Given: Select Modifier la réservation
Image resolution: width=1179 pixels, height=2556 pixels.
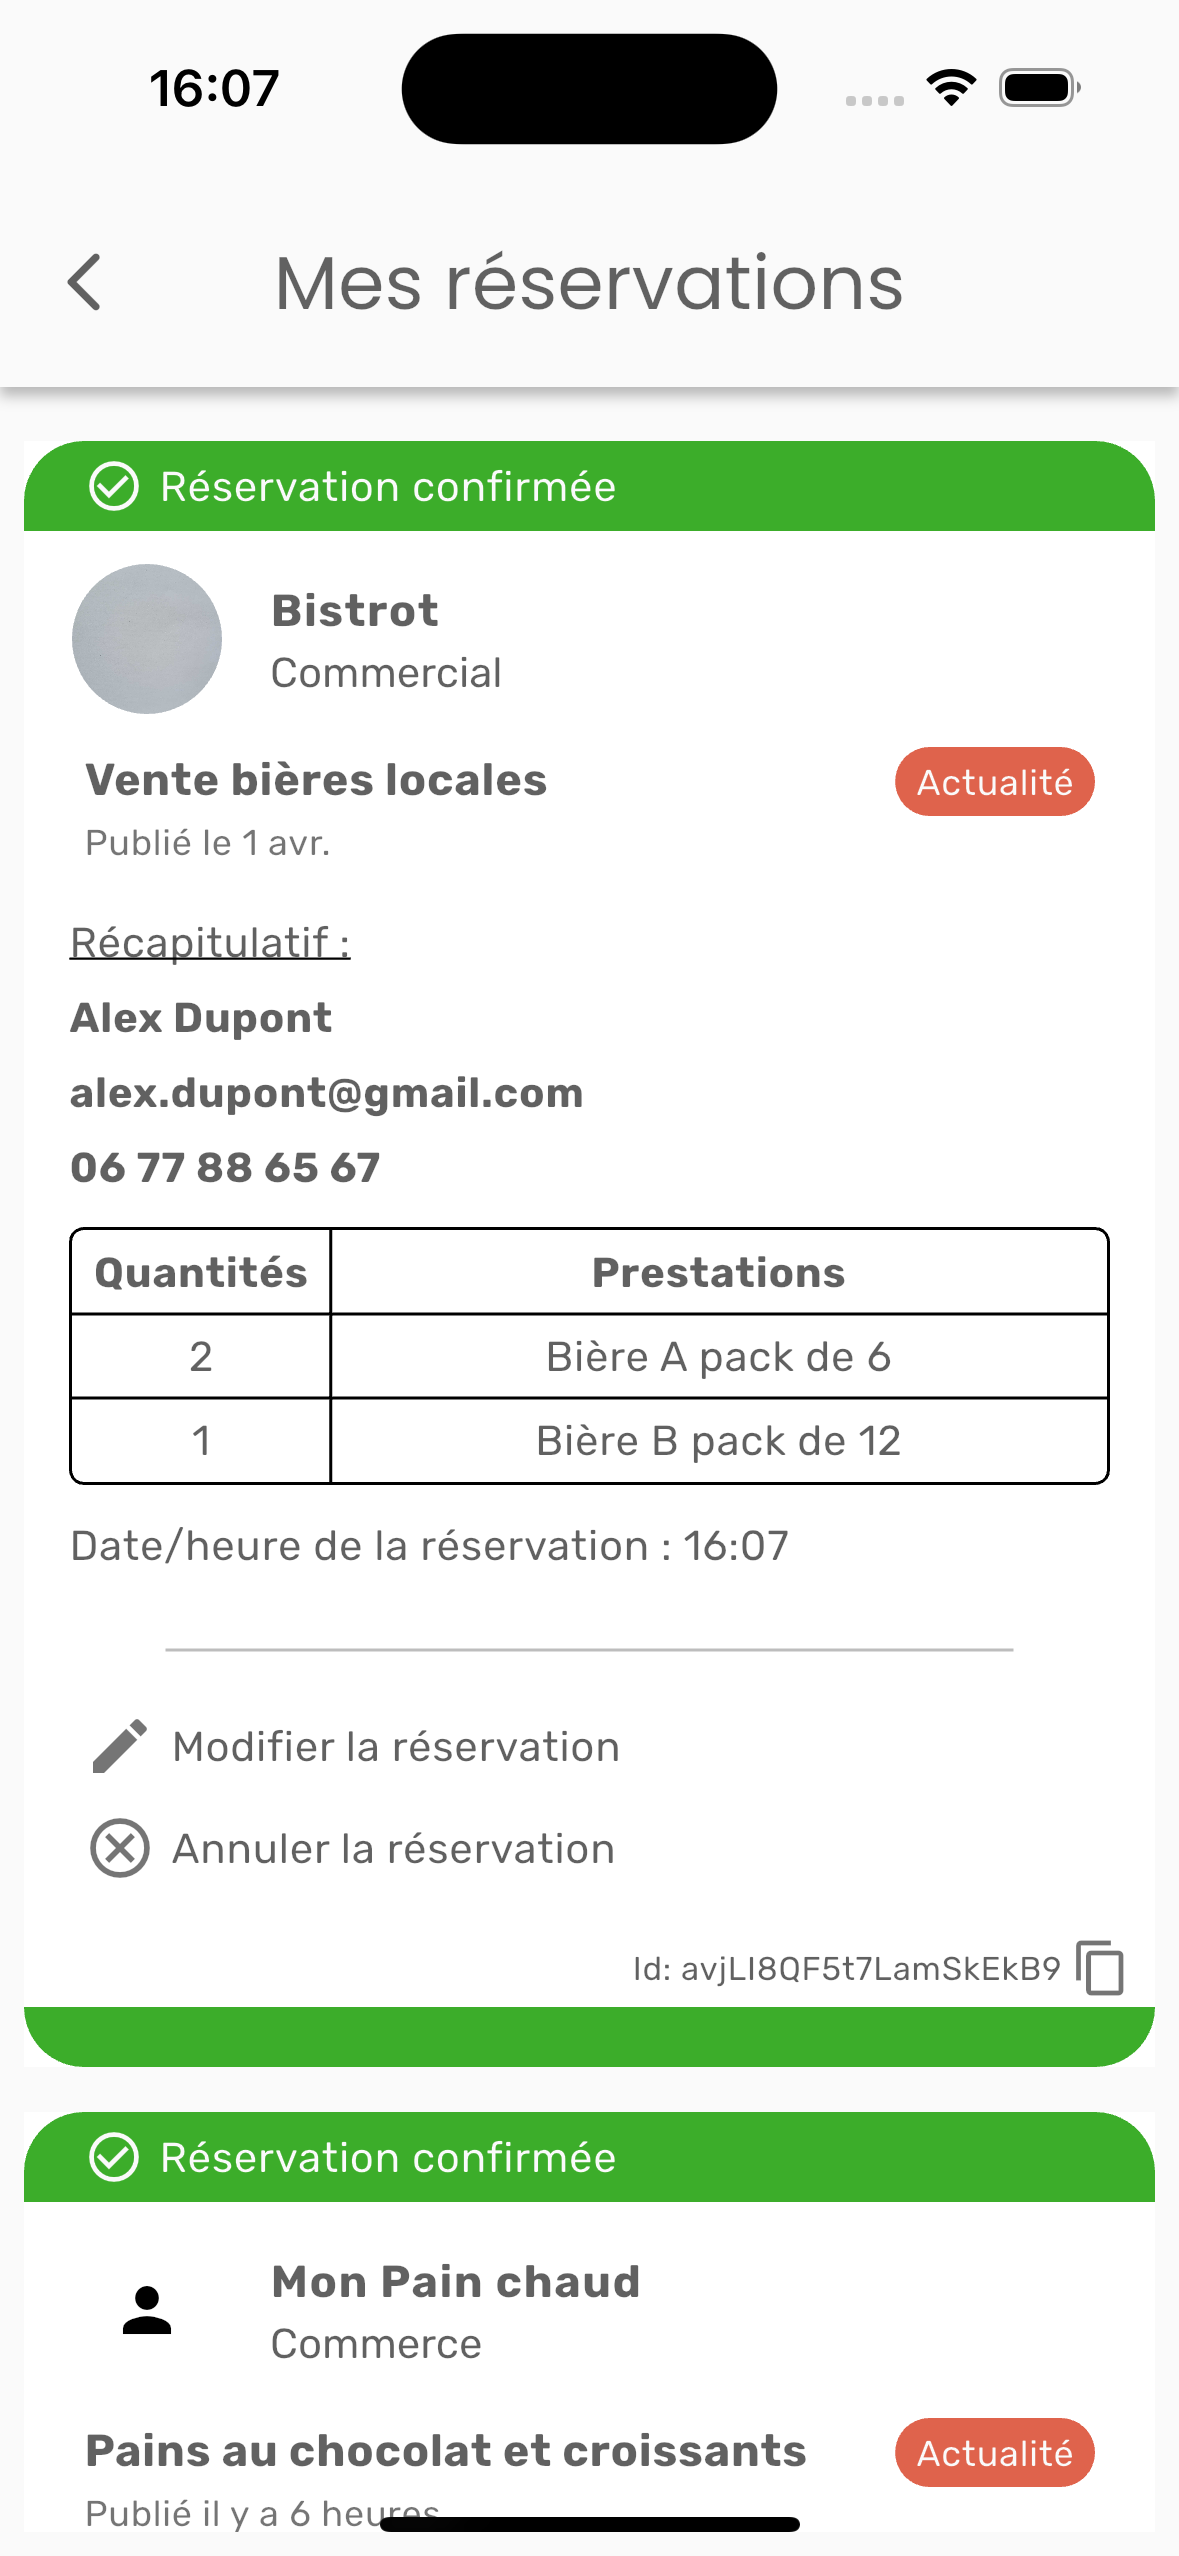Looking at the screenshot, I should pos(396,1747).
